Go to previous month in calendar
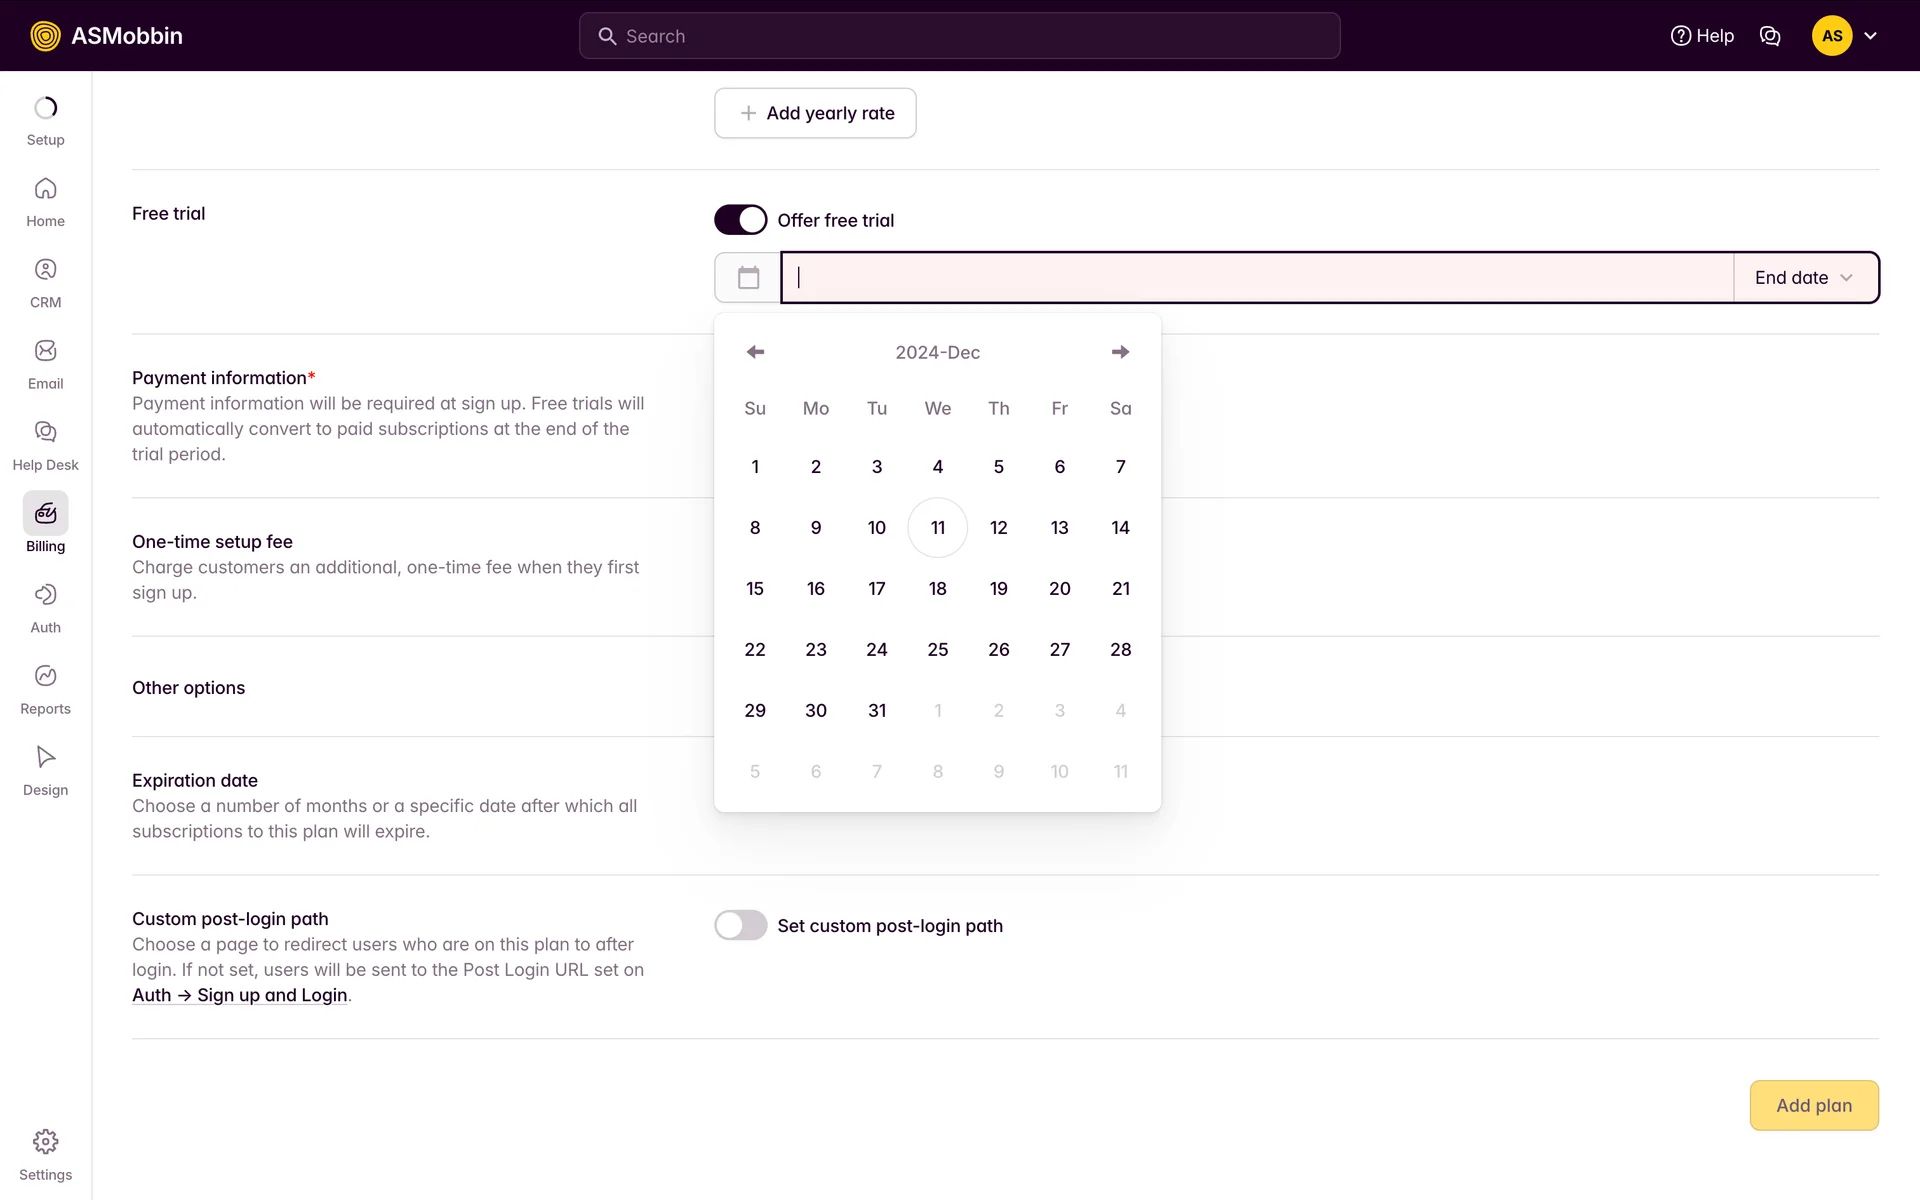Viewport: 1920px width, 1200px height. pyautogui.click(x=755, y=352)
